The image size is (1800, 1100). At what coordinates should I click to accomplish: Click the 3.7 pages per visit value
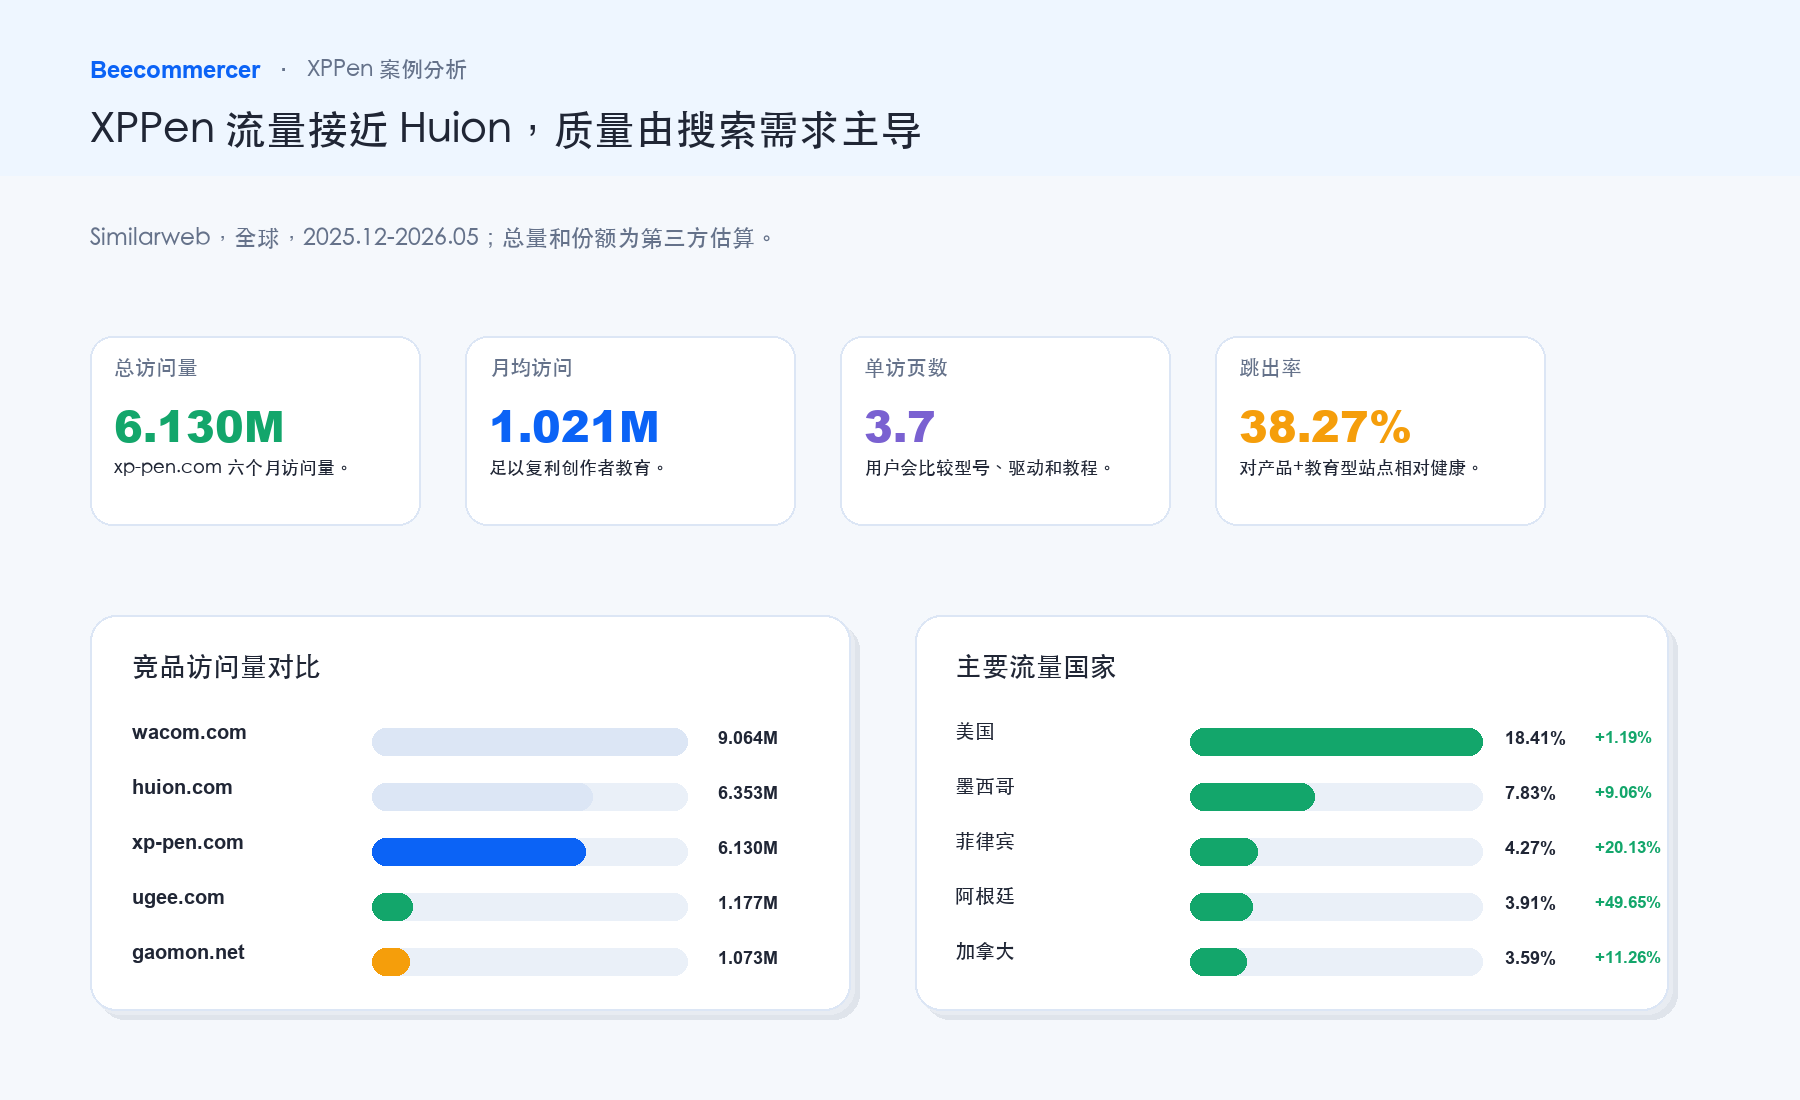tap(900, 426)
